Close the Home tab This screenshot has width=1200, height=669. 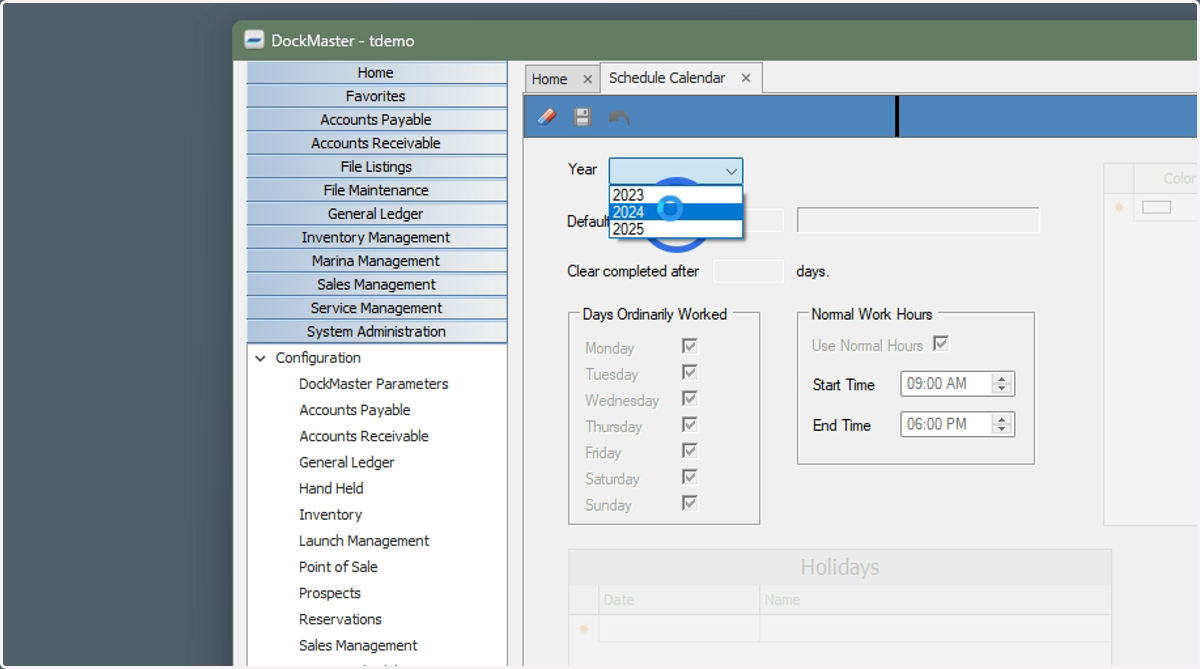tap(587, 79)
